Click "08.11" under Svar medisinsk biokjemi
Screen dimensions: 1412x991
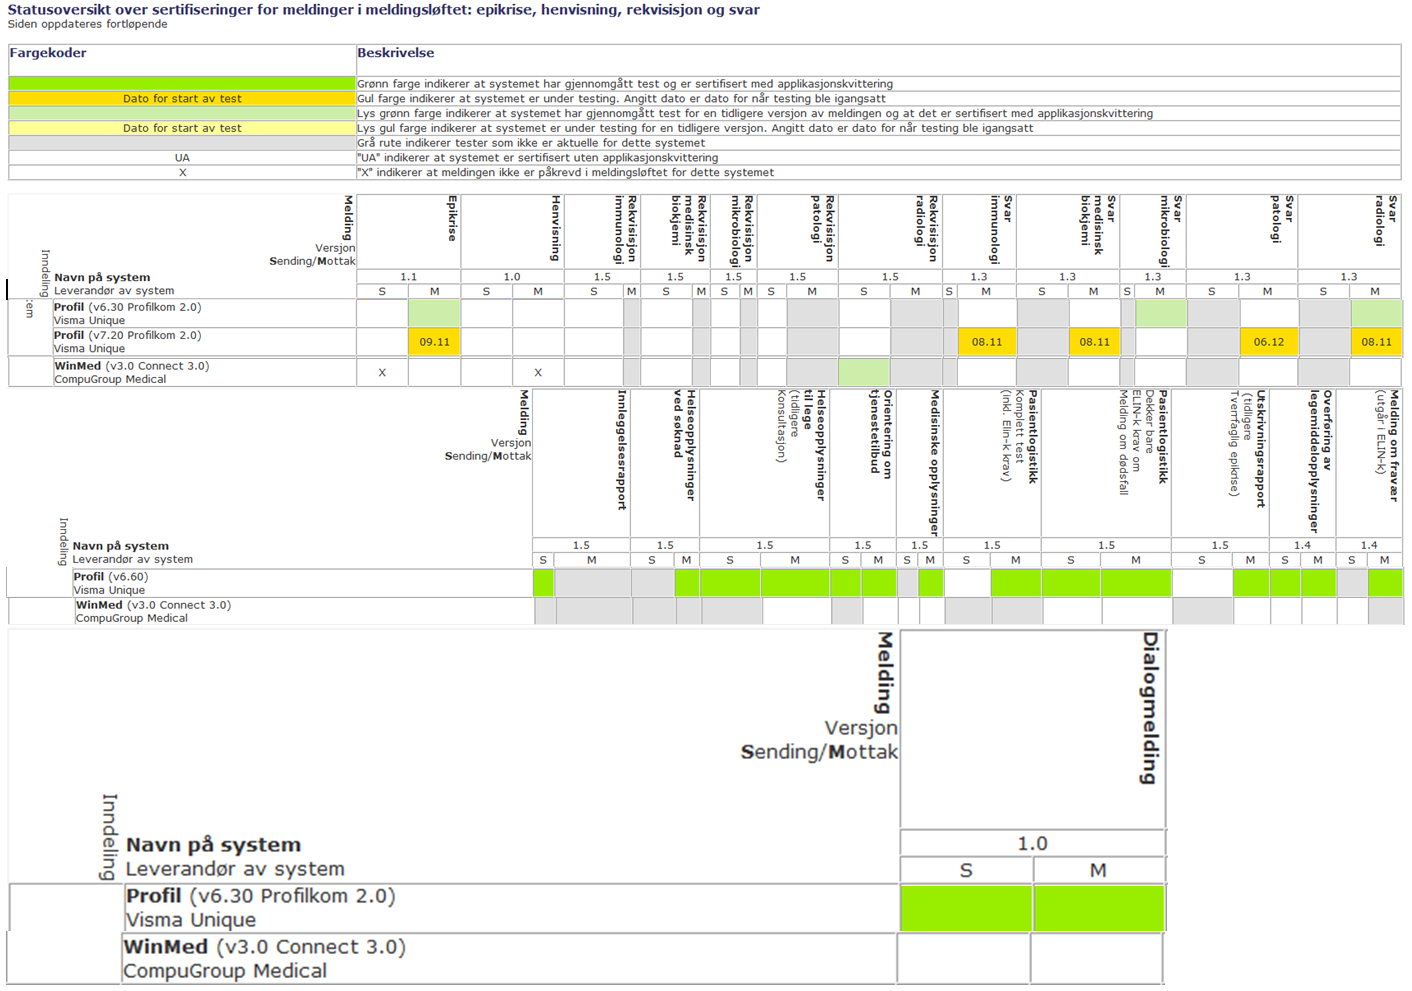[1094, 342]
